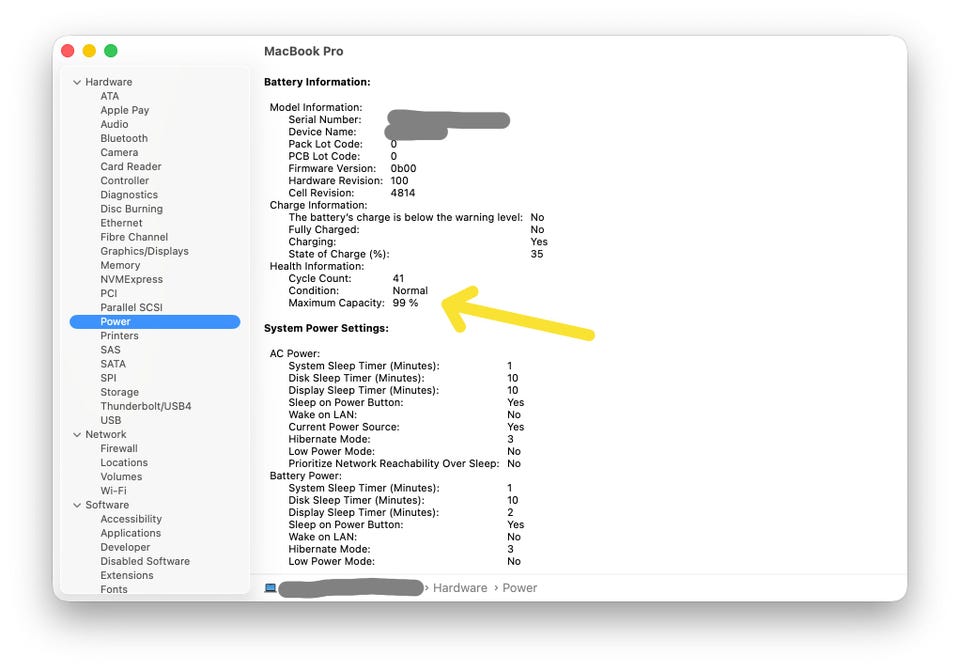Select Firewall under Network
Screen dimensions: 960x671
pyautogui.click(x=119, y=448)
